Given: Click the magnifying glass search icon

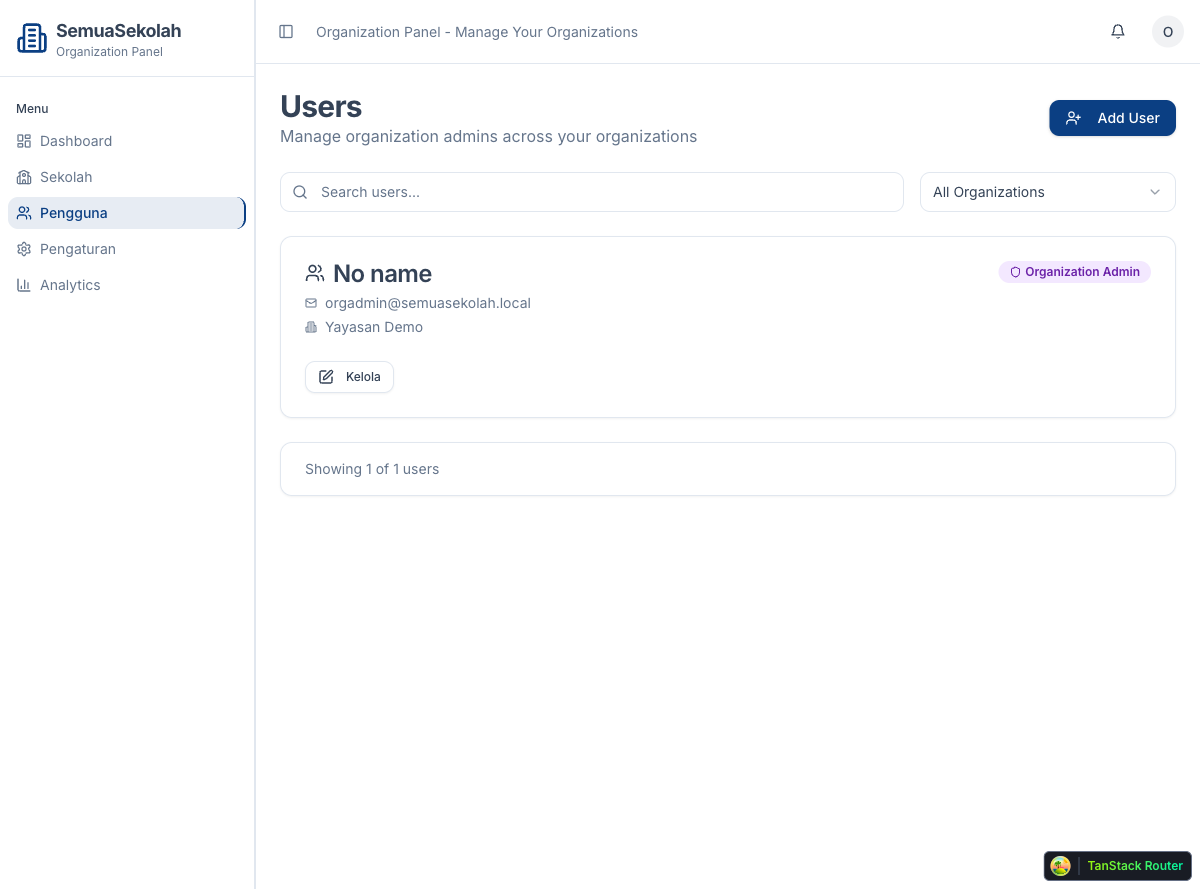Looking at the screenshot, I should pos(300,191).
